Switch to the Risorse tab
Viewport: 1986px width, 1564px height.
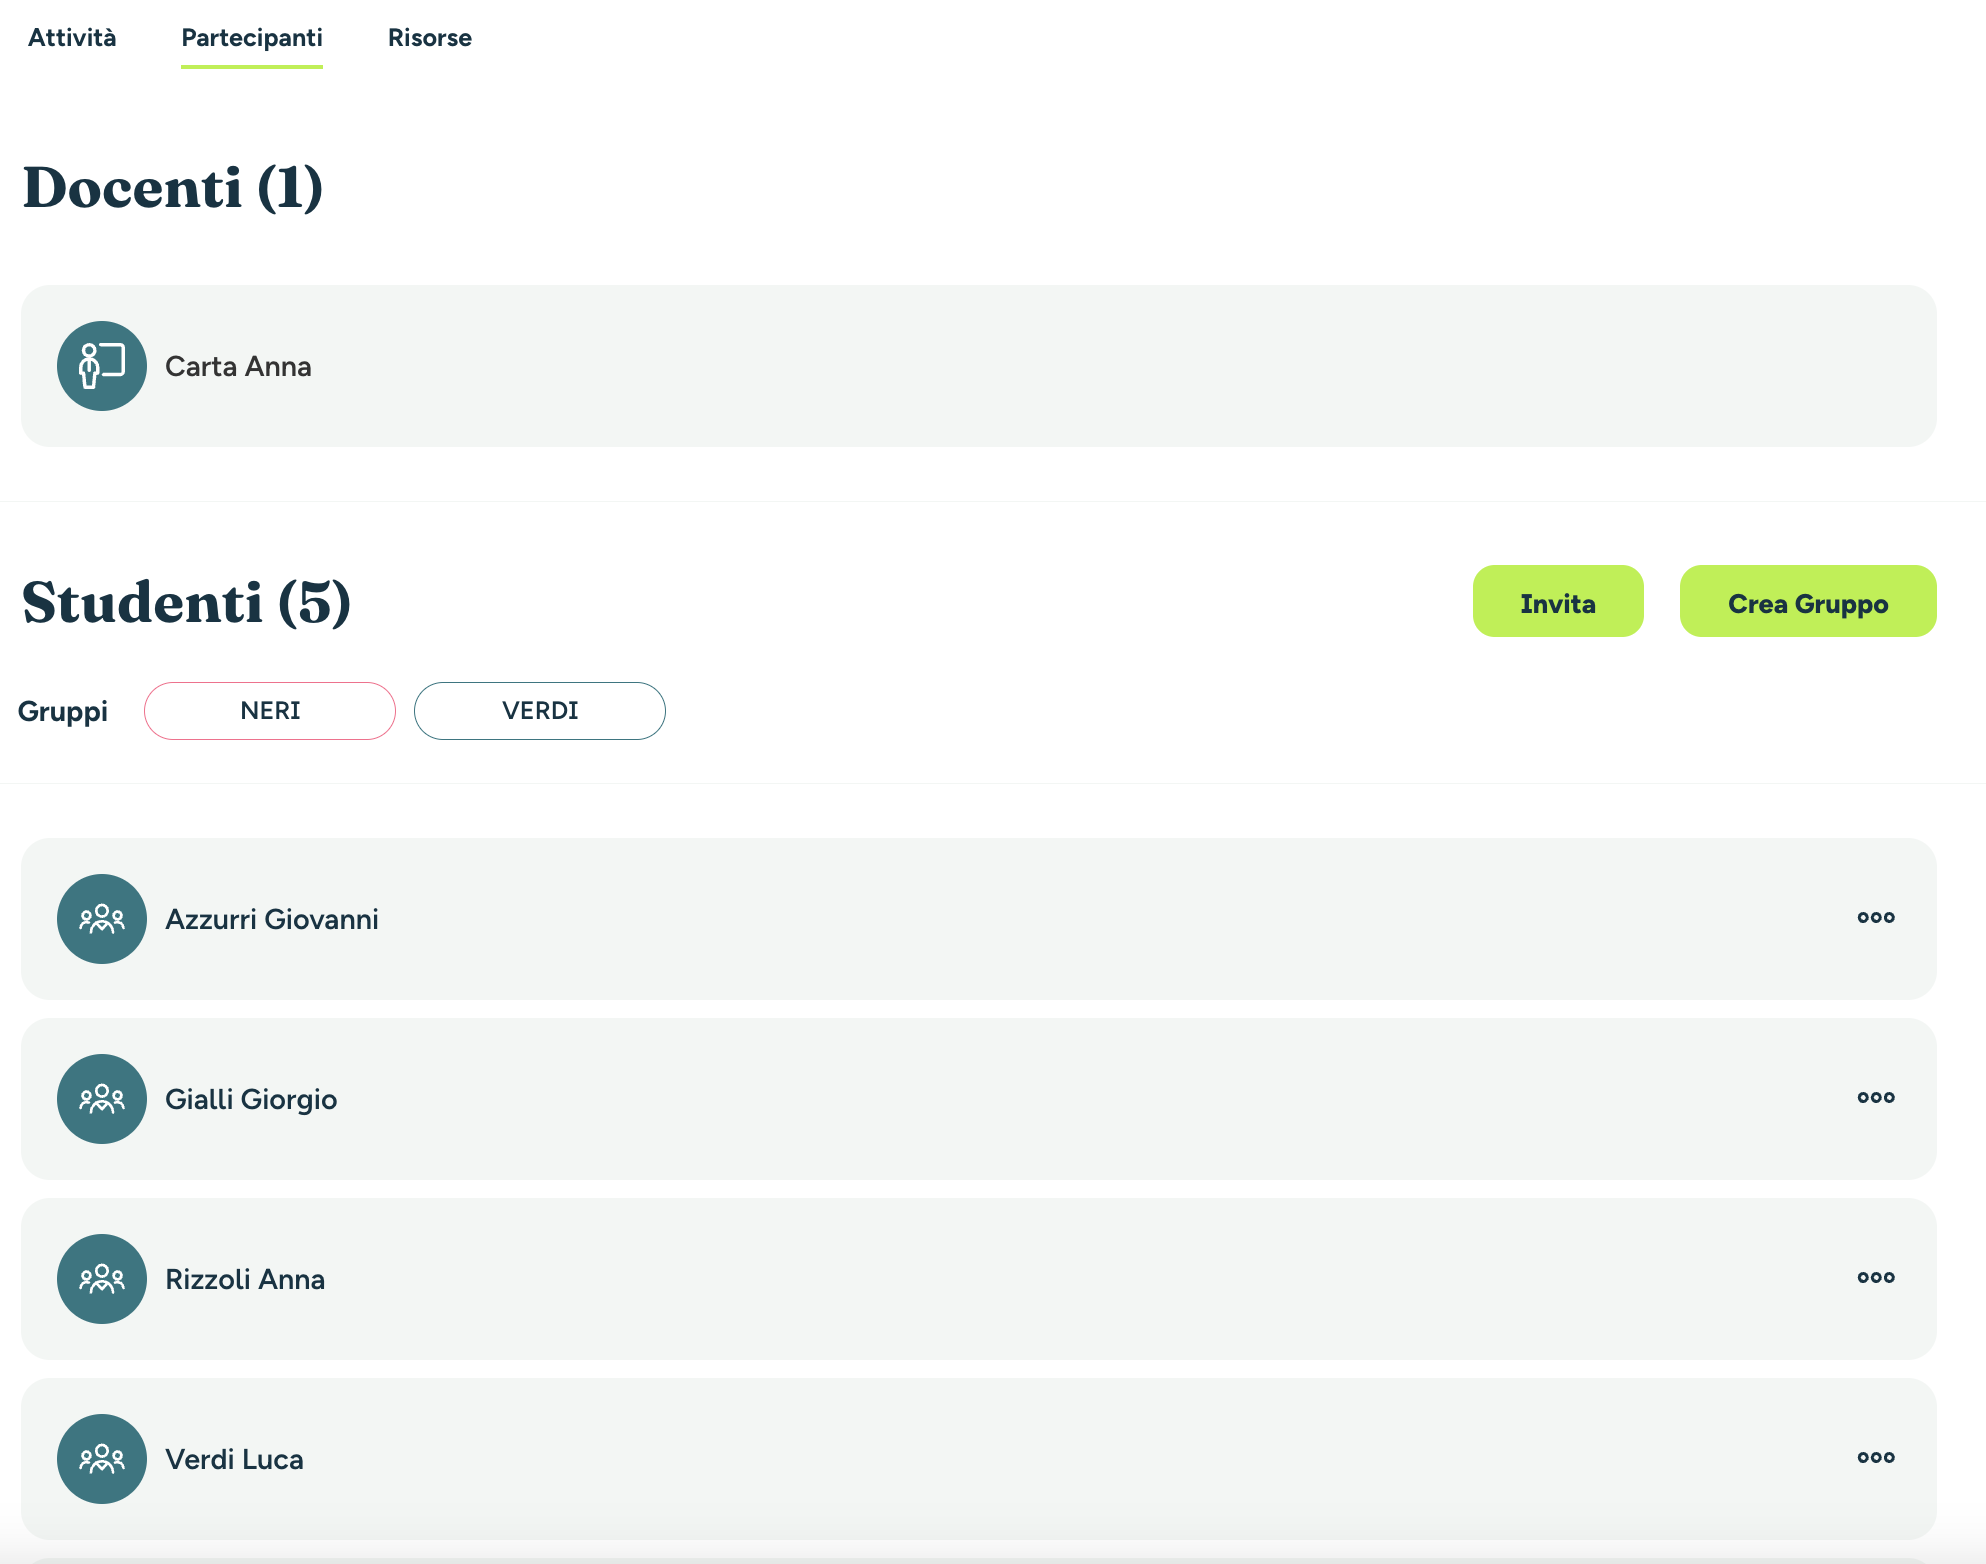[430, 38]
